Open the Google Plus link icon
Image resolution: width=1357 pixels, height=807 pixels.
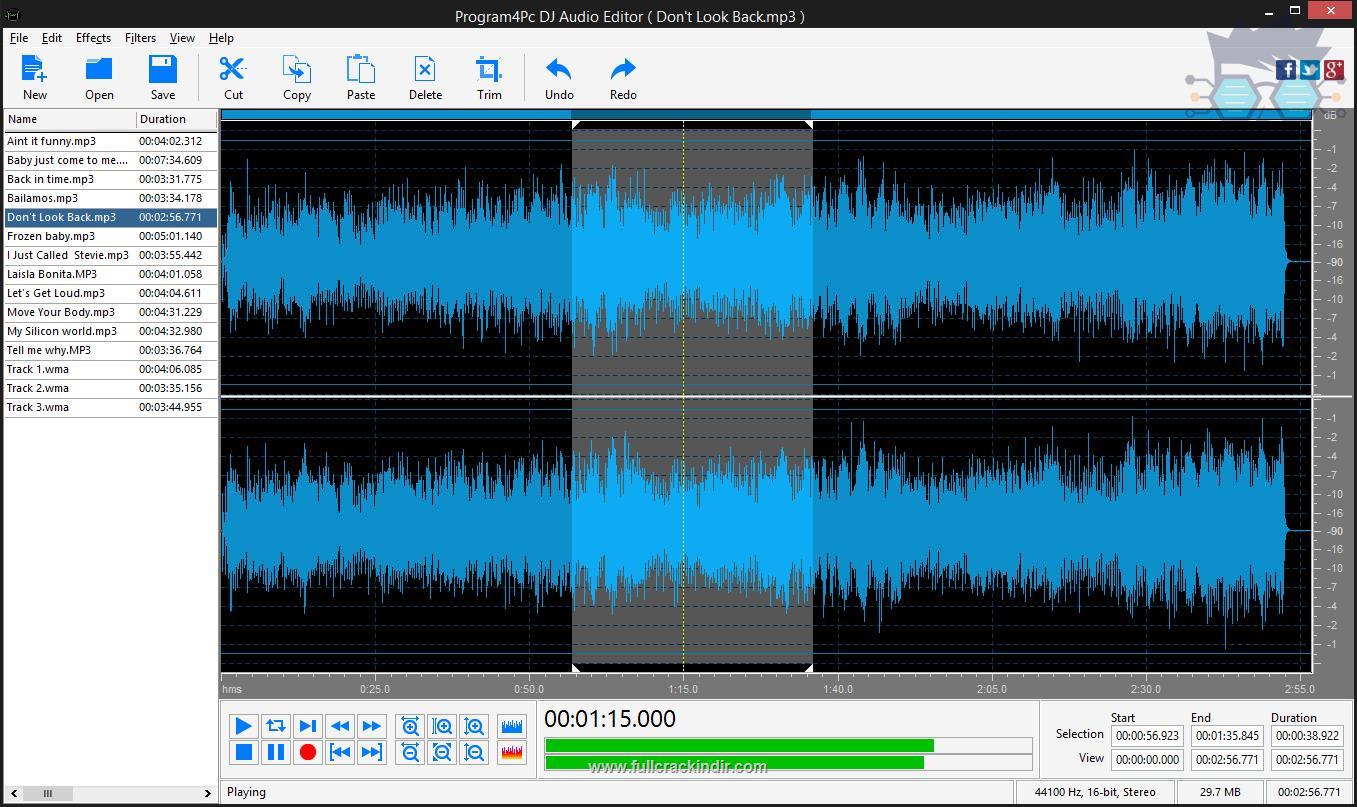click(1334, 69)
